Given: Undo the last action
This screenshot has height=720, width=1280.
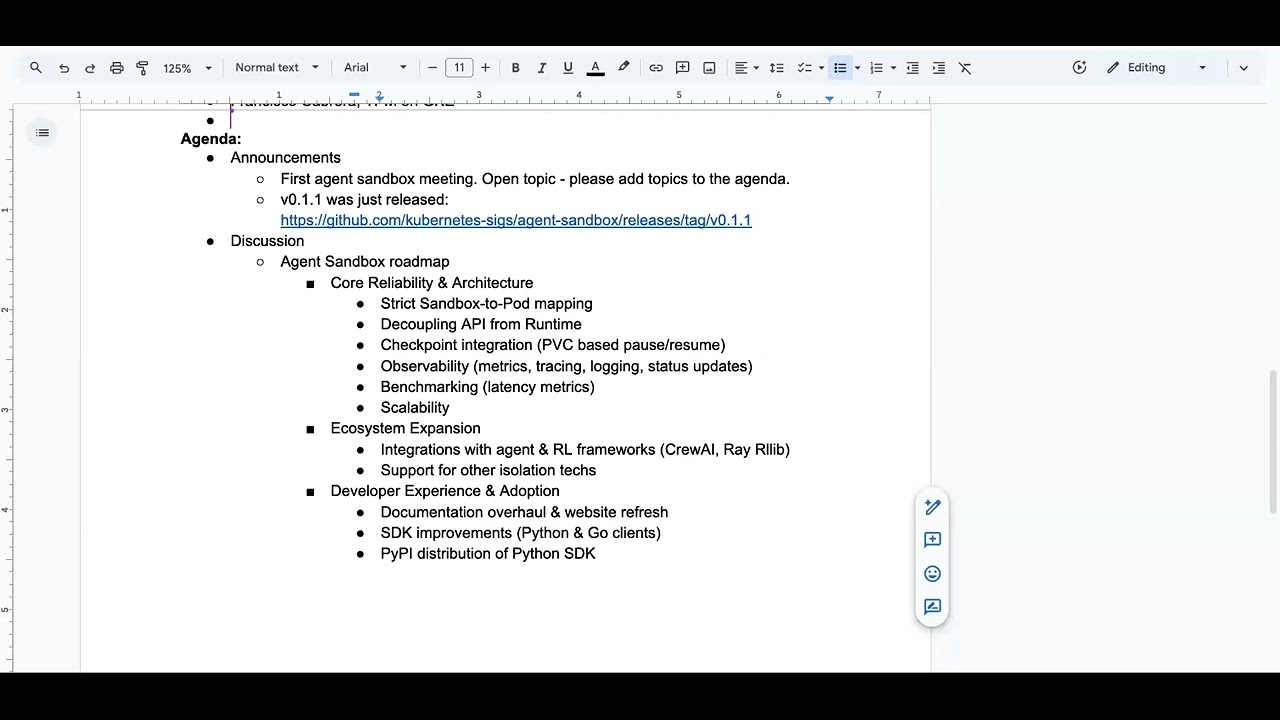Looking at the screenshot, I should pyautogui.click(x=64, y=68).
